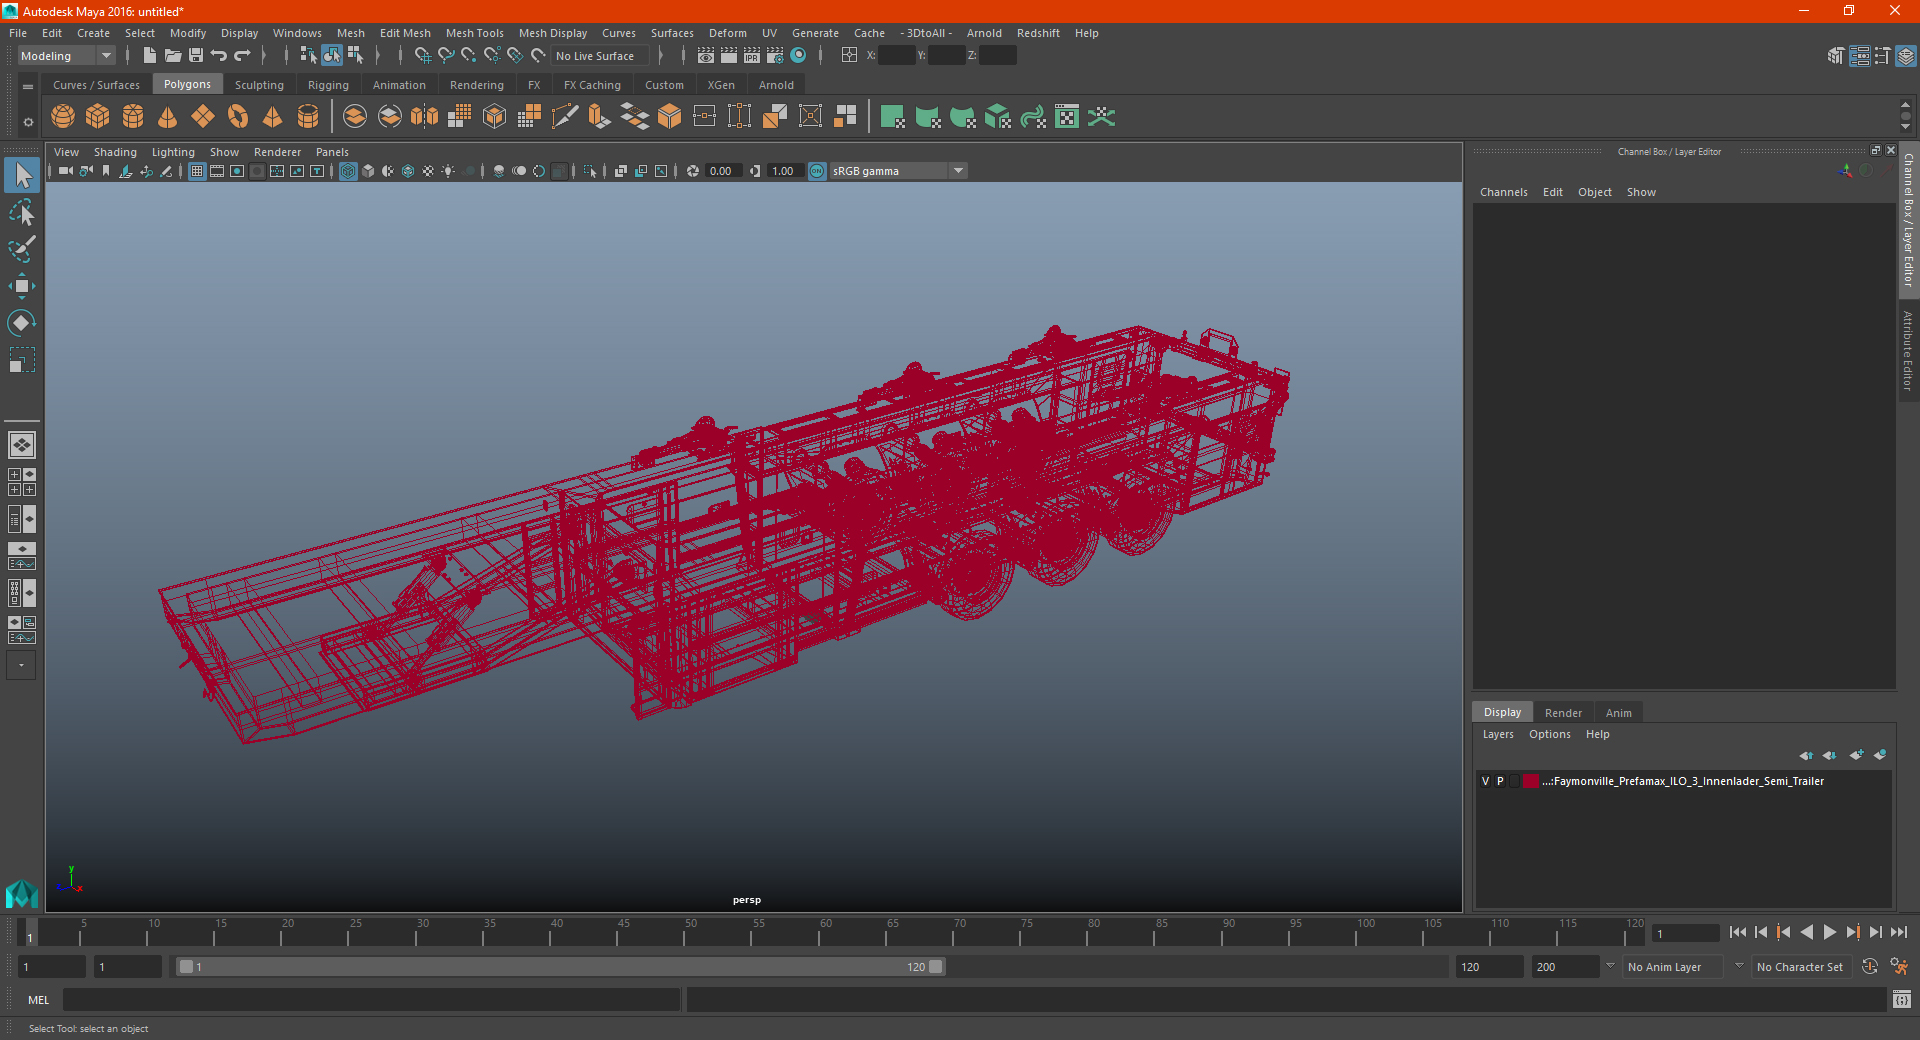Click the Redo arrow icon
The image size is (1920, 1040).
click(x=242, y=56)
